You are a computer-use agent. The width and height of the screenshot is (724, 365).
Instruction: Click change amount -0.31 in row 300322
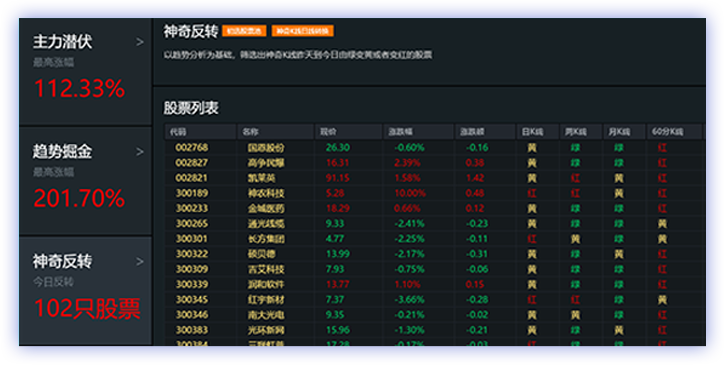pos(477,254)
